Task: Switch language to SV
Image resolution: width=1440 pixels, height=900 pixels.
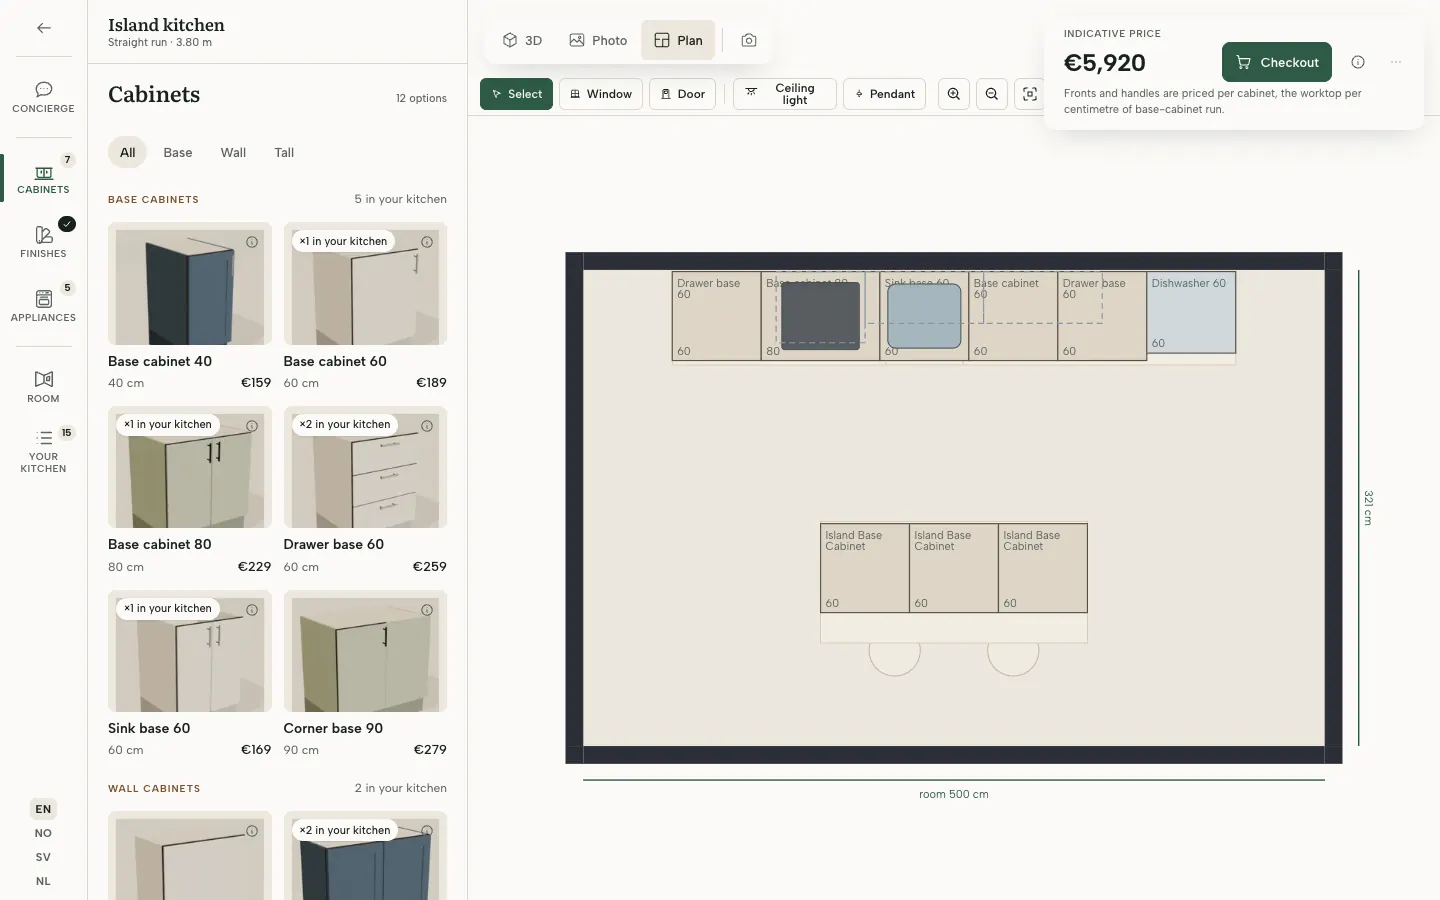Action: (x=43, y=857)
